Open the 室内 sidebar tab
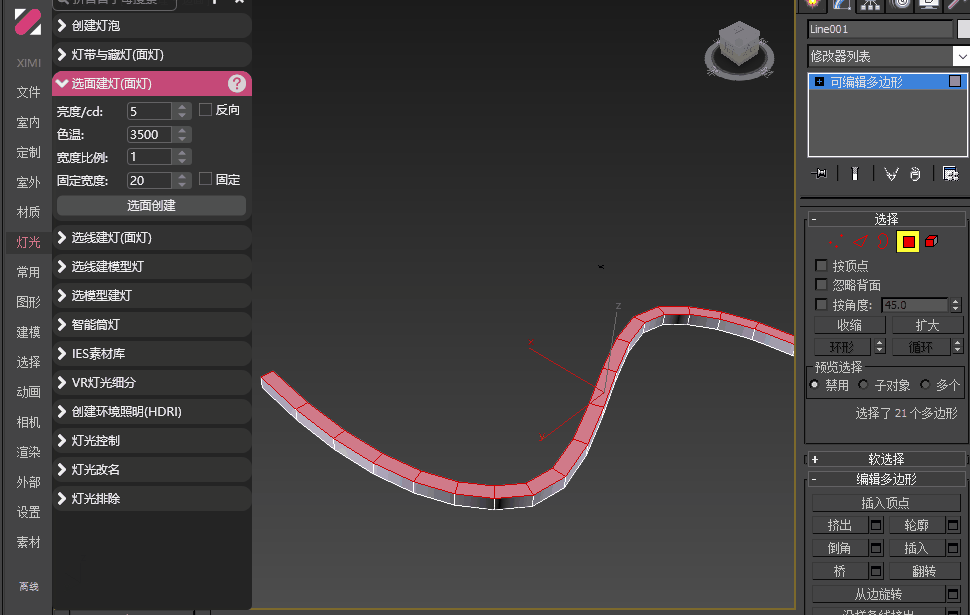The width and height of the screenshot is (970, 615). [x=28, y=123]
